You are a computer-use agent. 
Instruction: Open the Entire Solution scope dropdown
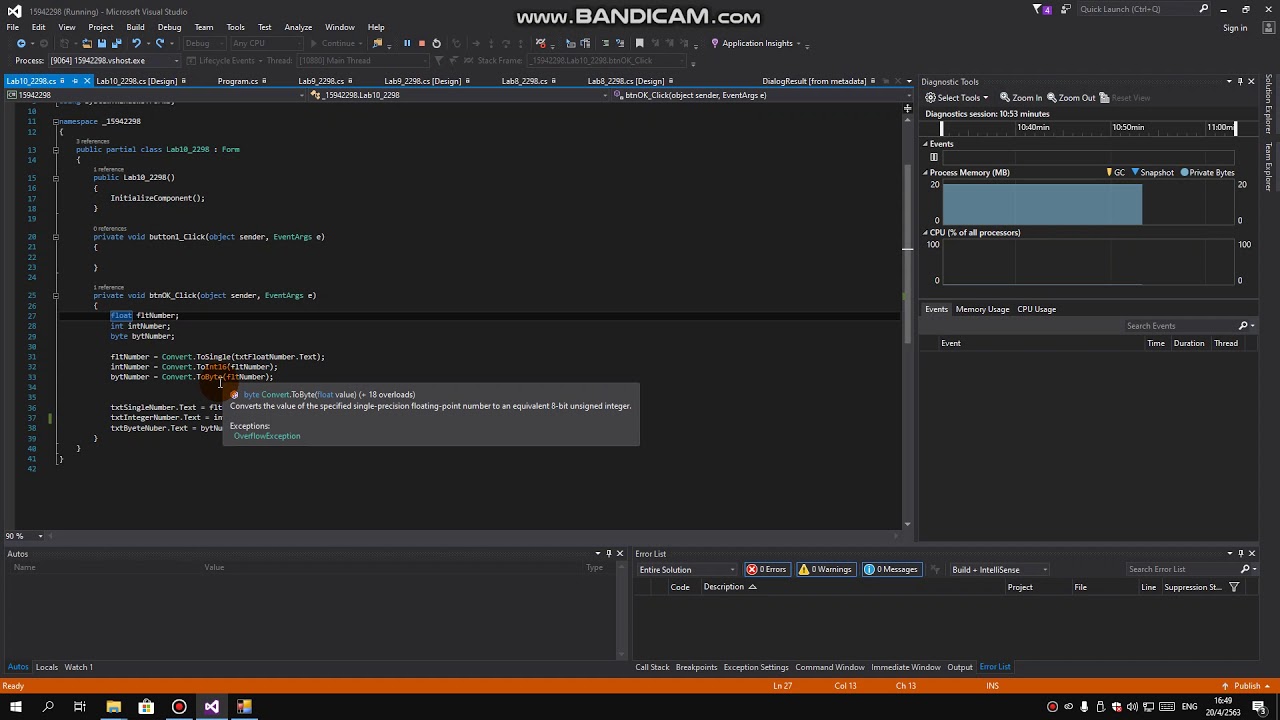(687, 570)
